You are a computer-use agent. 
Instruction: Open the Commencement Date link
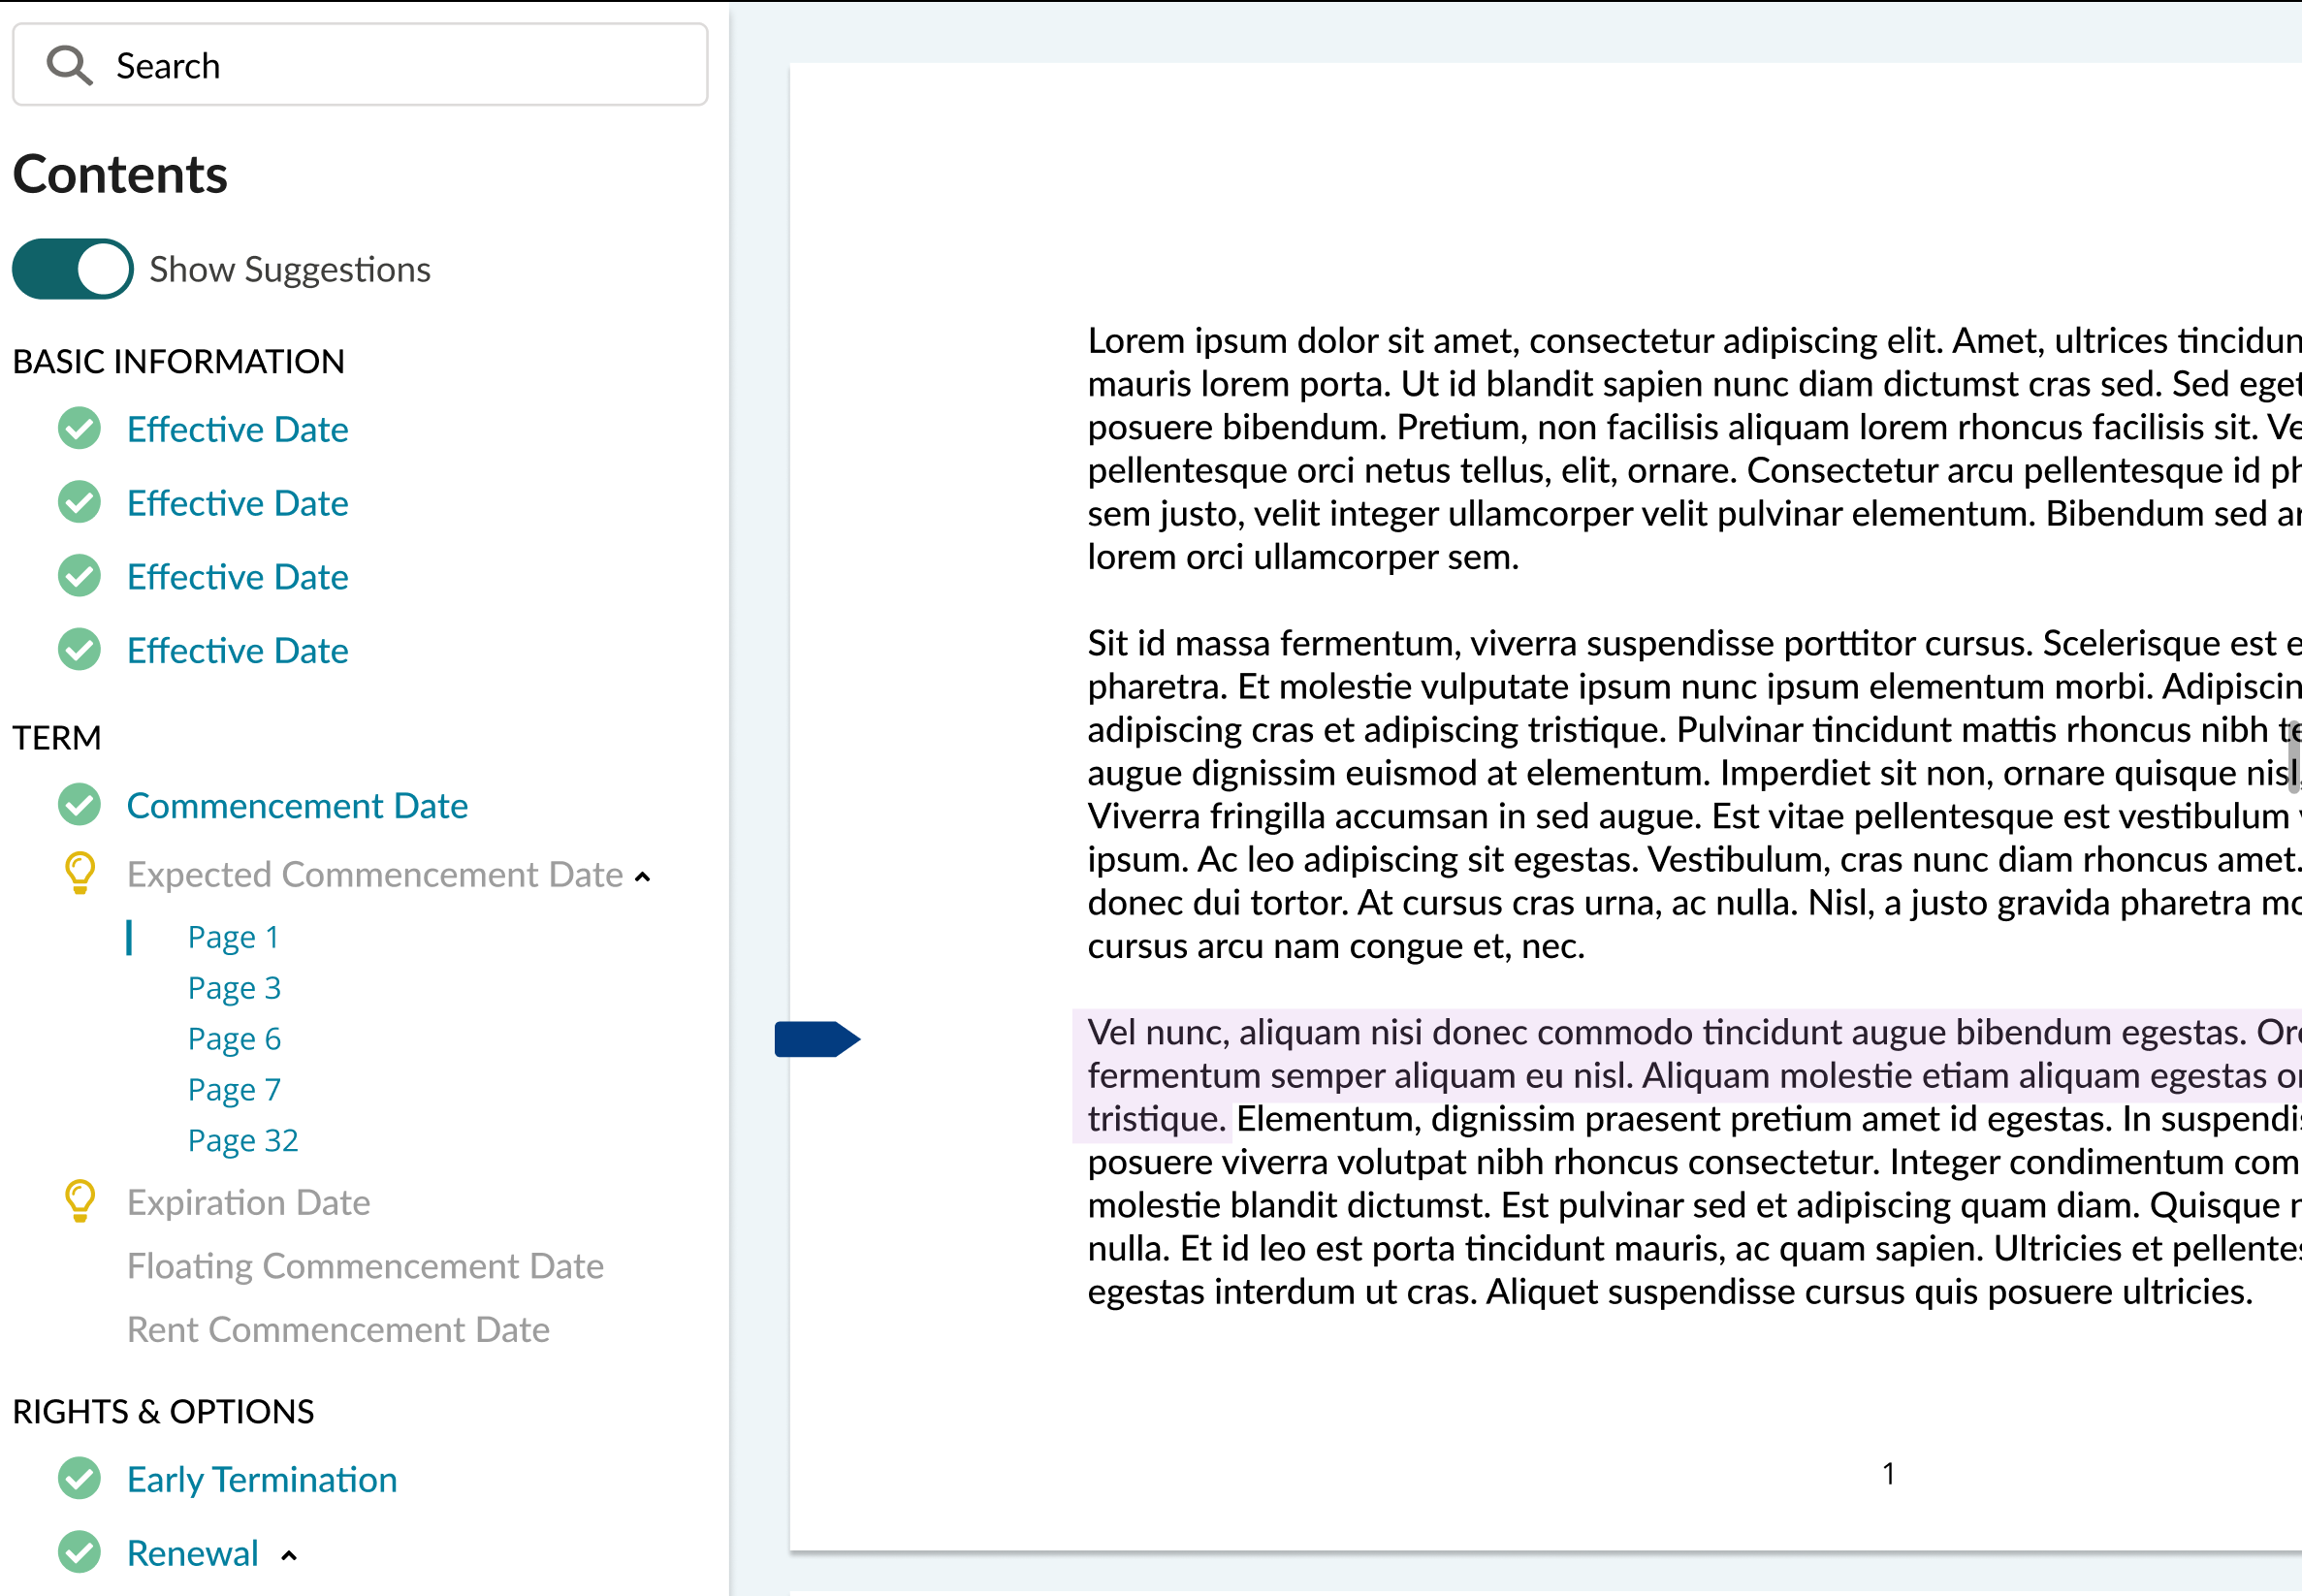coord(297,806)
